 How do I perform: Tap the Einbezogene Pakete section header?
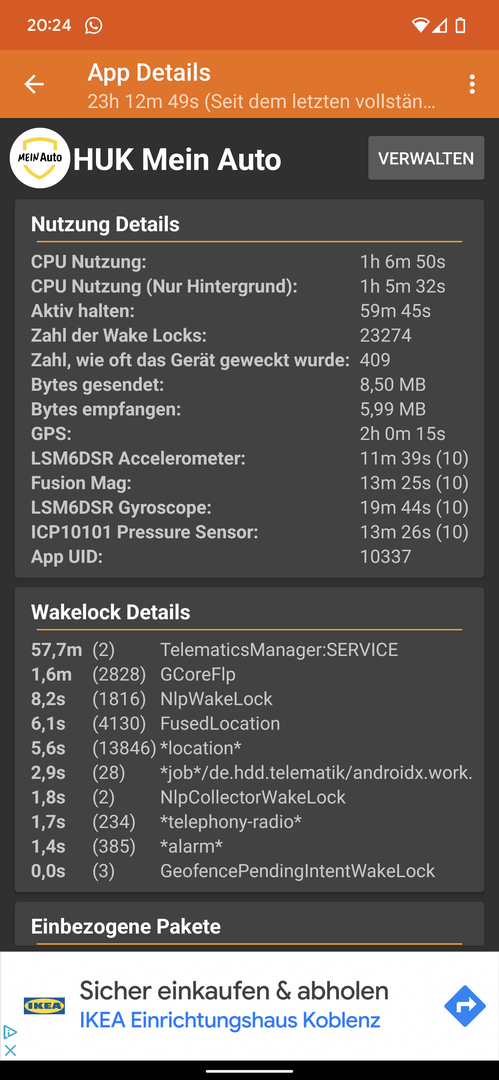point(125,926)
